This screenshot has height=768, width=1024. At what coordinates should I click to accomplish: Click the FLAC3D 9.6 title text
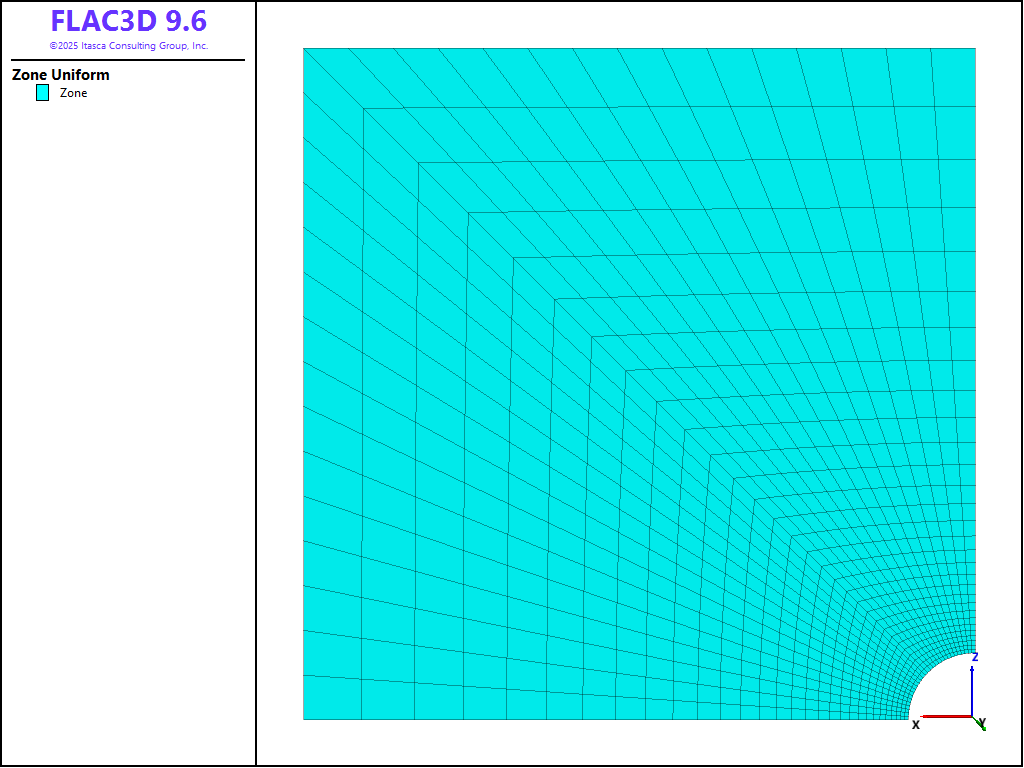(x=128, y=21)
